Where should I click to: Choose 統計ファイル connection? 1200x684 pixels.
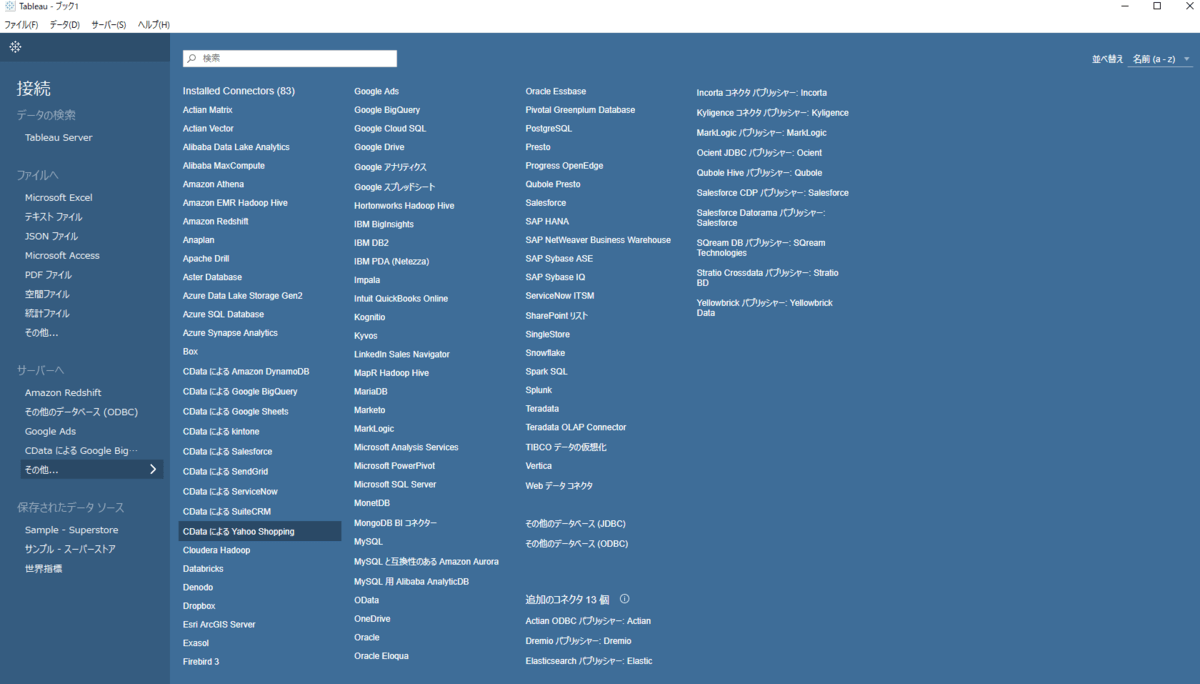[x=47, y=313]
